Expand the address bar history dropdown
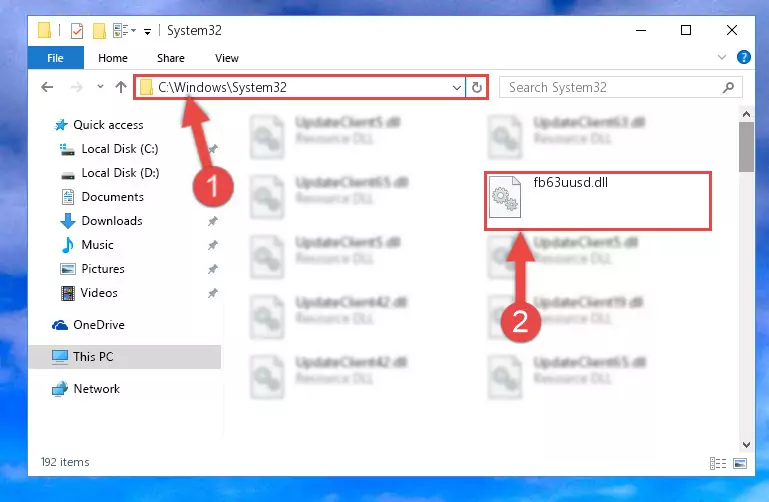Viewport: 769px width, 502px height. pos(457,88)
